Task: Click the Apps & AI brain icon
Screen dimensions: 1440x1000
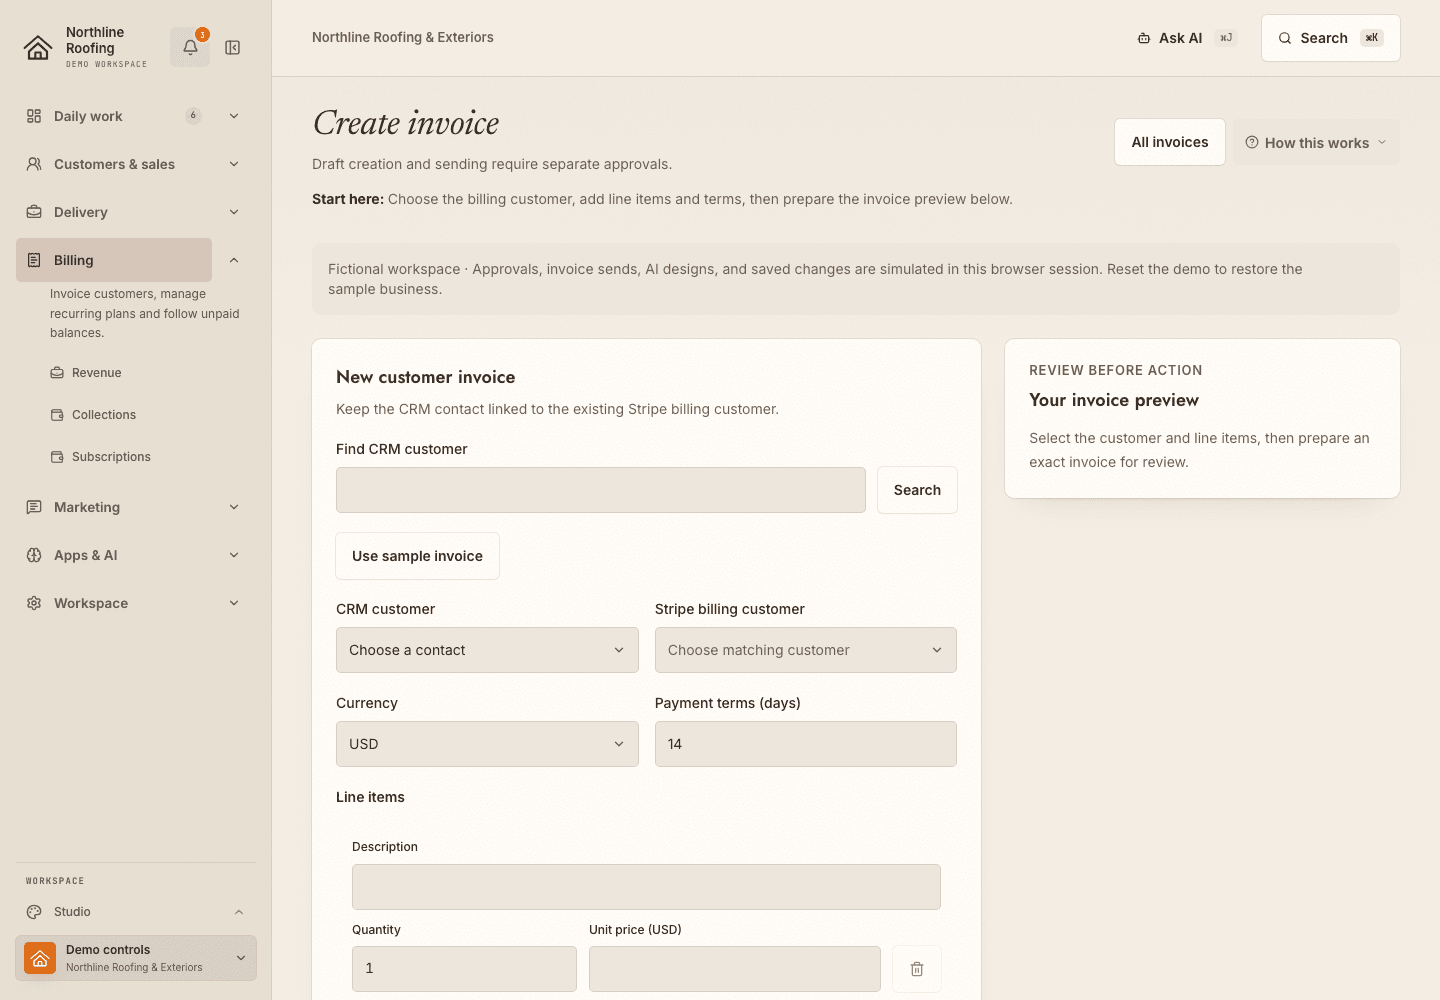Action: tap(34, 555)
